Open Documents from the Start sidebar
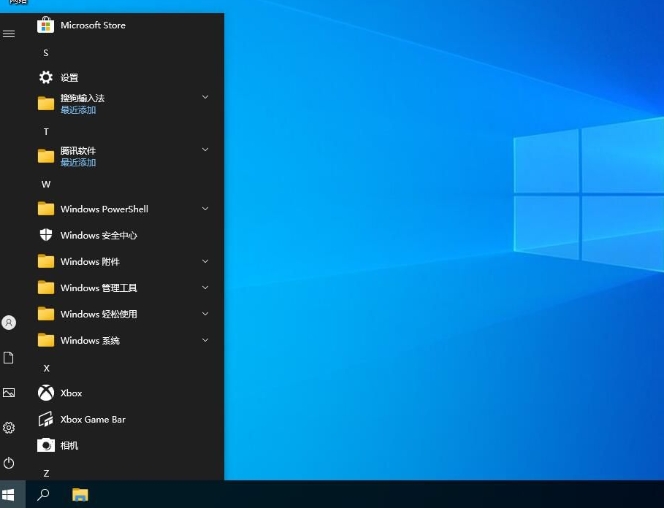 tap(9, 358)
